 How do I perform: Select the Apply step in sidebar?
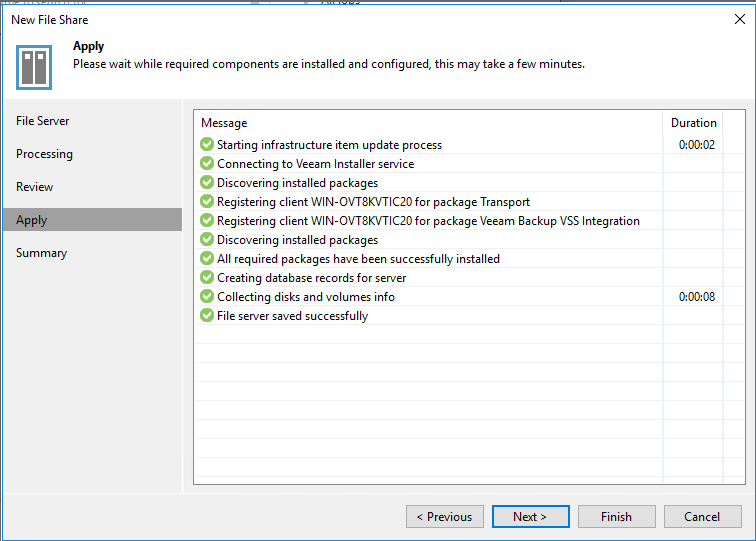coord(32,220)
